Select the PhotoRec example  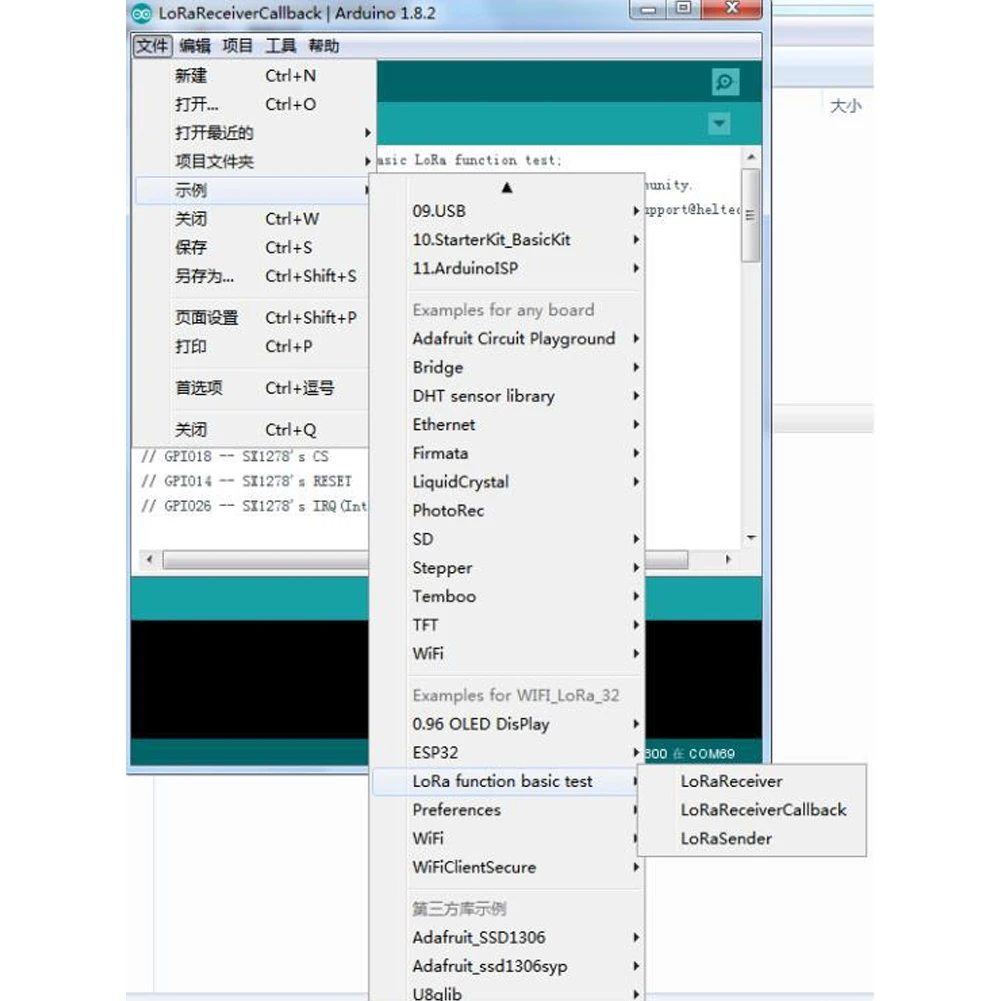coord(508,511)
